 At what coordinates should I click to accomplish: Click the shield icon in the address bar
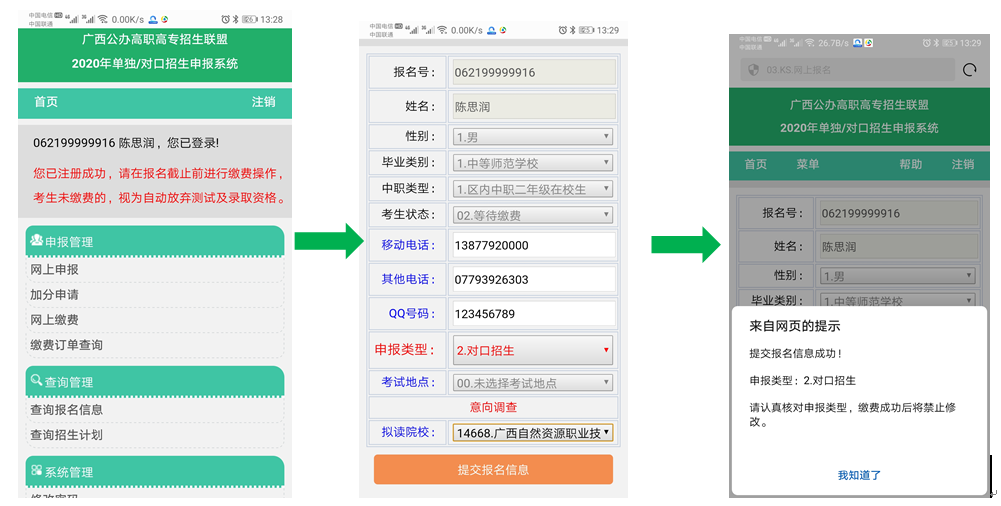[x=753, y=70]
